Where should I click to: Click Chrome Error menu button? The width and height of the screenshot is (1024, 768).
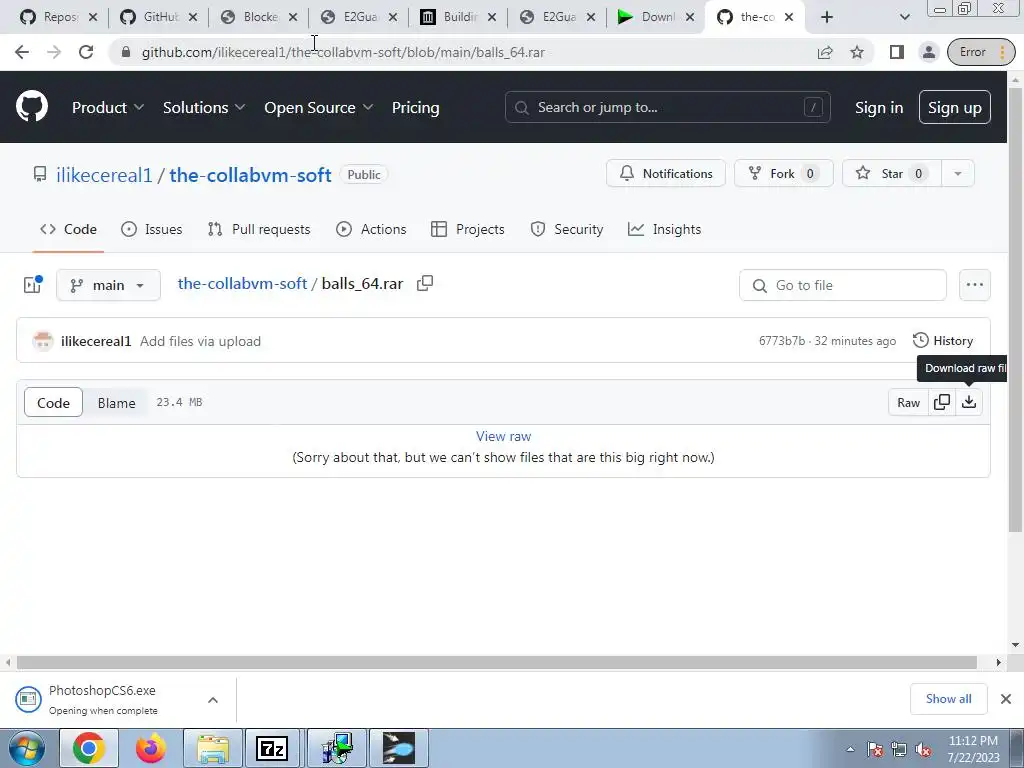981,52
